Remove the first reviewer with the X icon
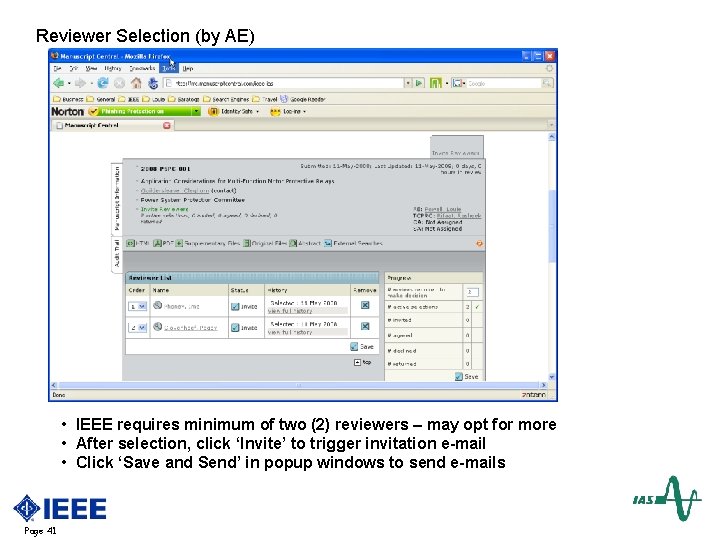The width and height of the screenshot is (720, 540). coord(365,305)
